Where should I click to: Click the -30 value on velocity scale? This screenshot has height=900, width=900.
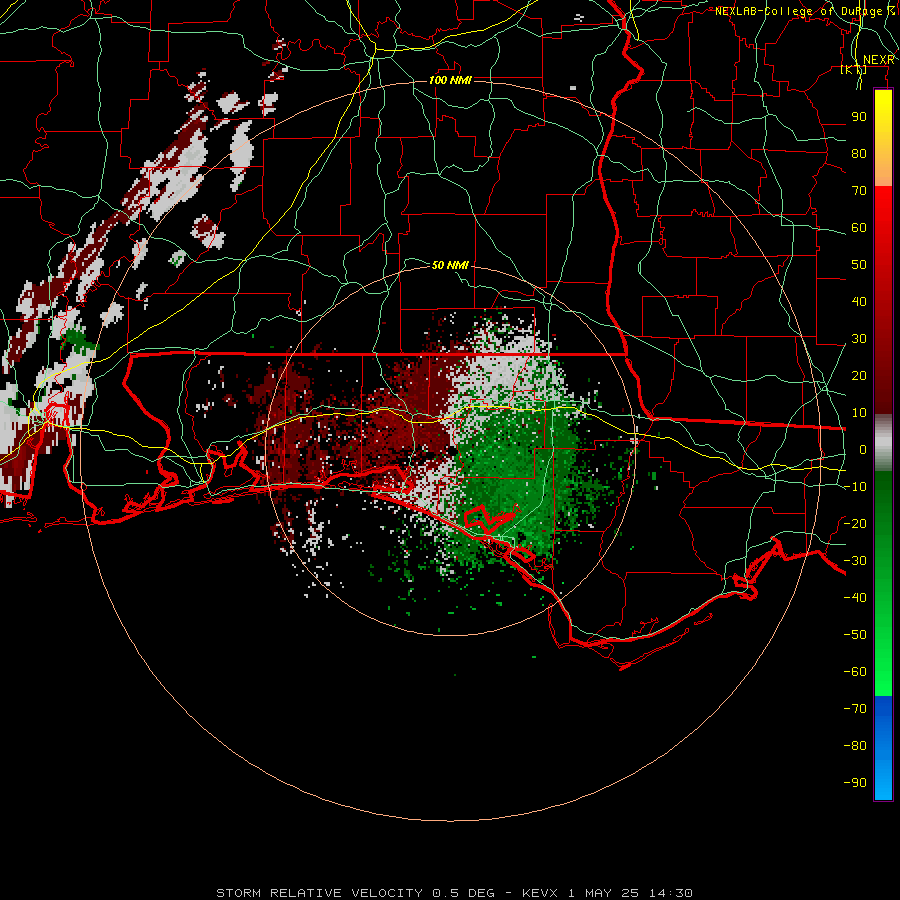click(x=855, y=561)
